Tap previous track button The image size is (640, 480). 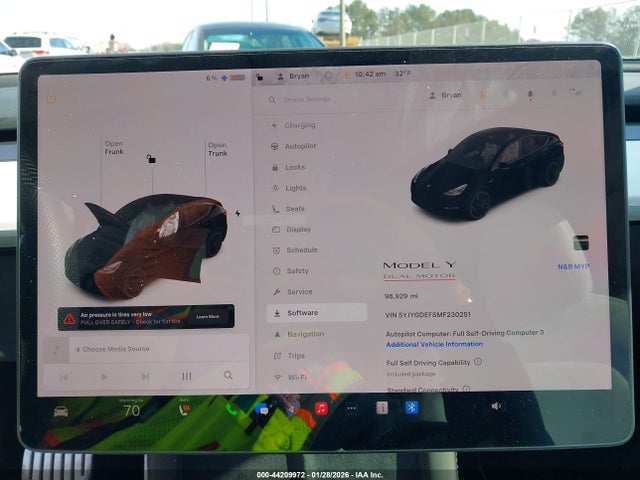tap(64, 378)
